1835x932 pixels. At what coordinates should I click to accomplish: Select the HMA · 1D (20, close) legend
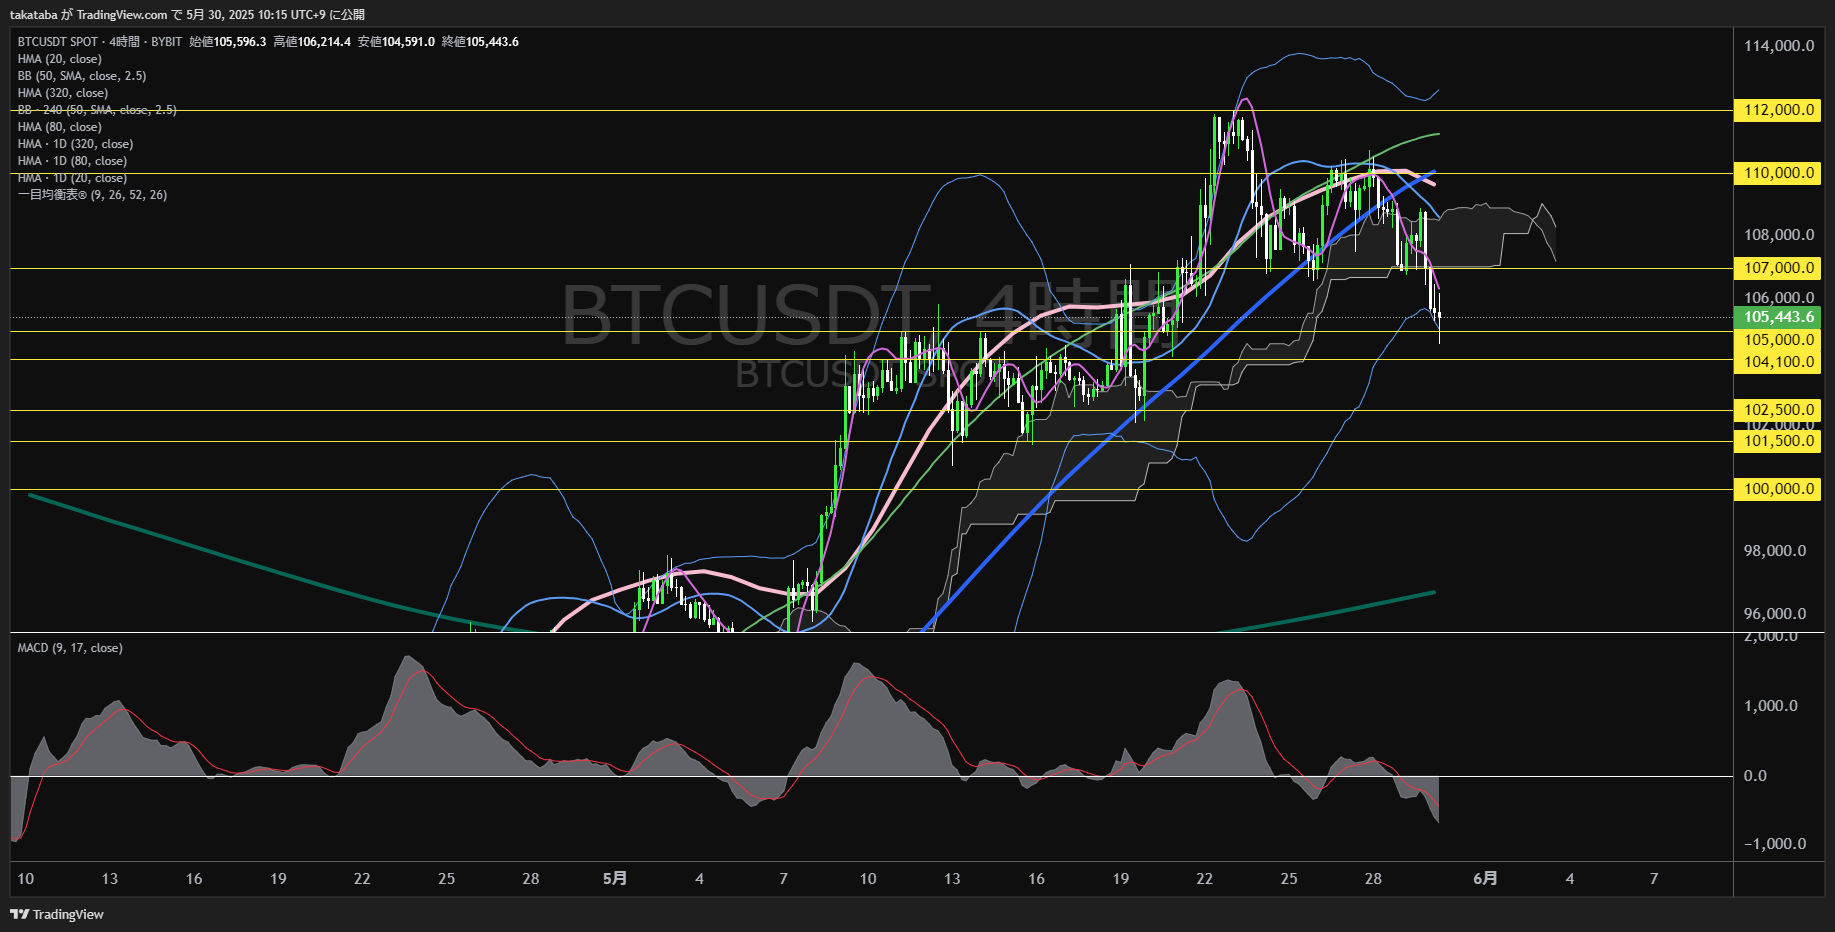tap(72, 178)
